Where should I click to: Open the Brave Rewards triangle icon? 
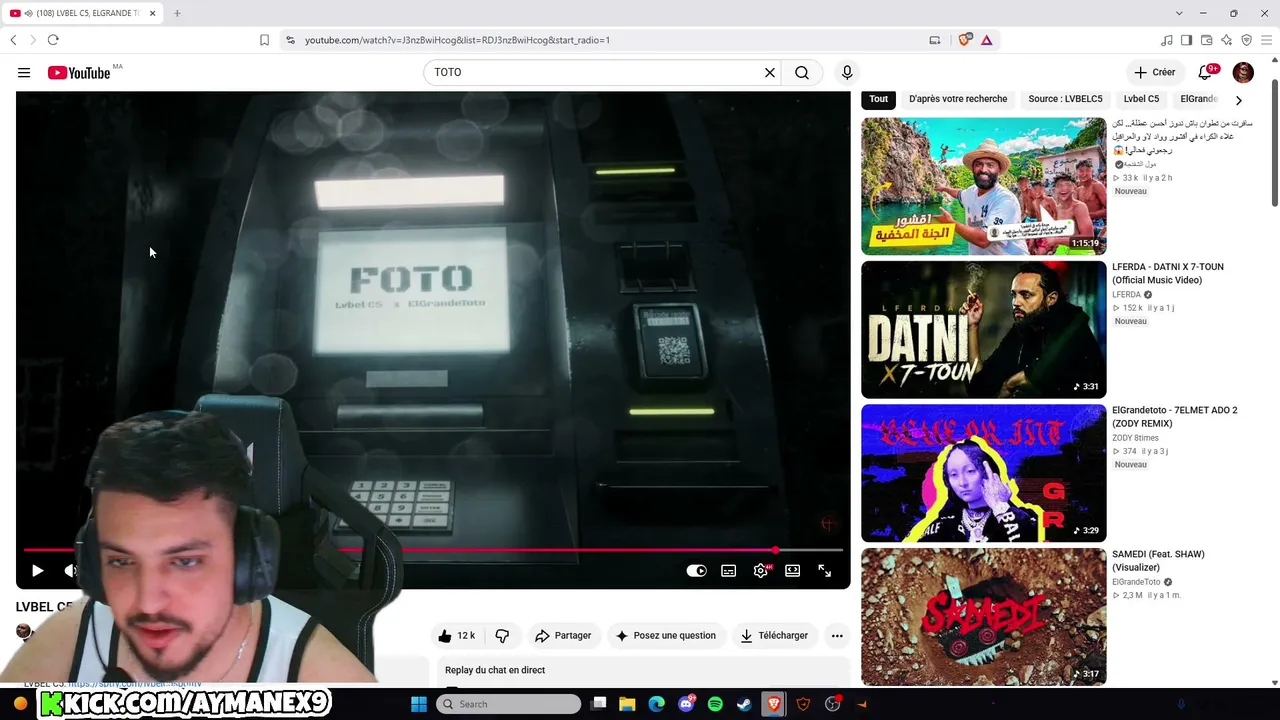(x=987, y=40)
